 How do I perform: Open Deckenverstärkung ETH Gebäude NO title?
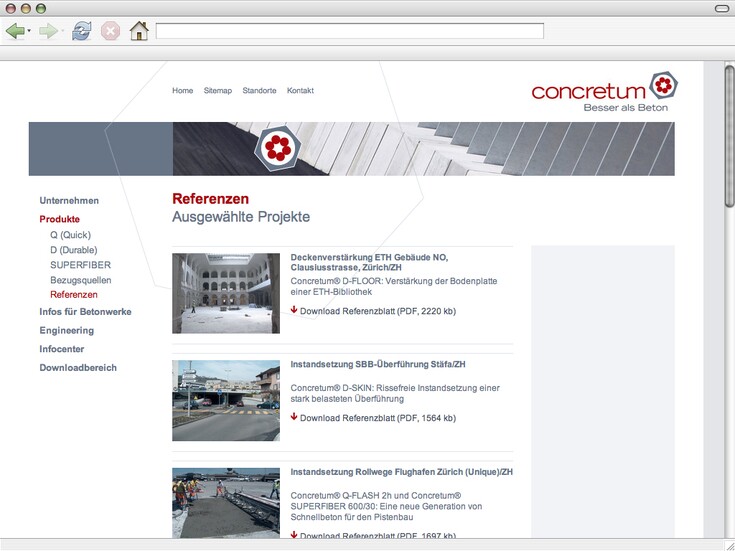pos(369,263)
